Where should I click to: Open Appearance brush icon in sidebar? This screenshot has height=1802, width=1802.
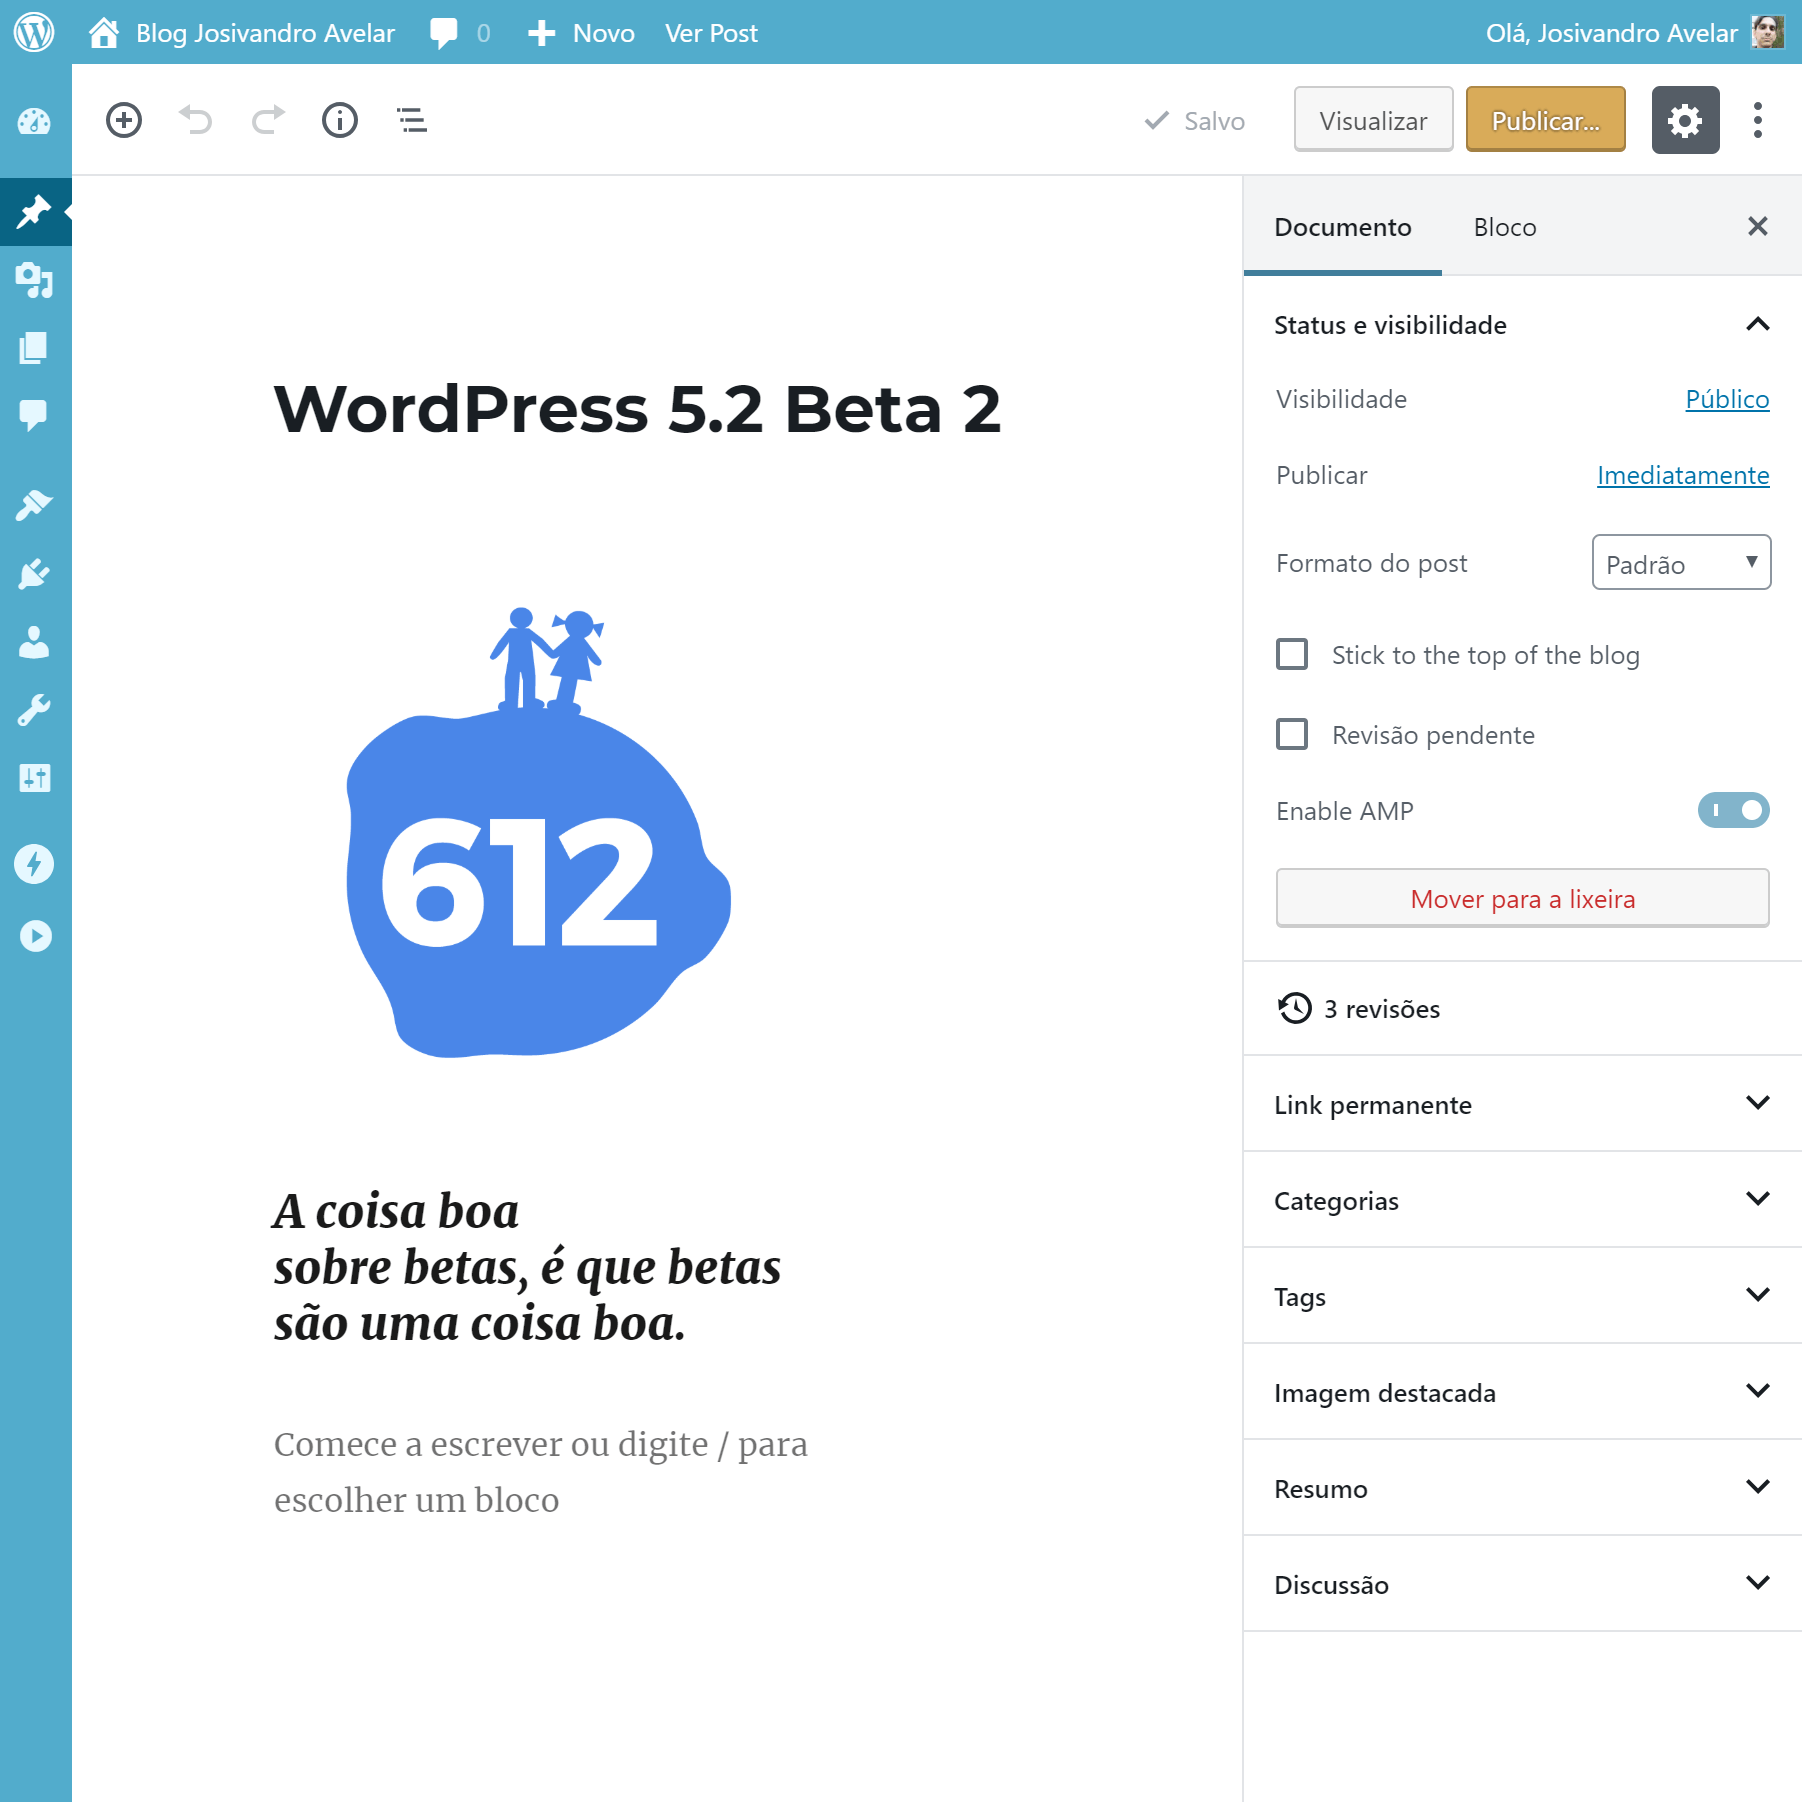click(34, 505)
